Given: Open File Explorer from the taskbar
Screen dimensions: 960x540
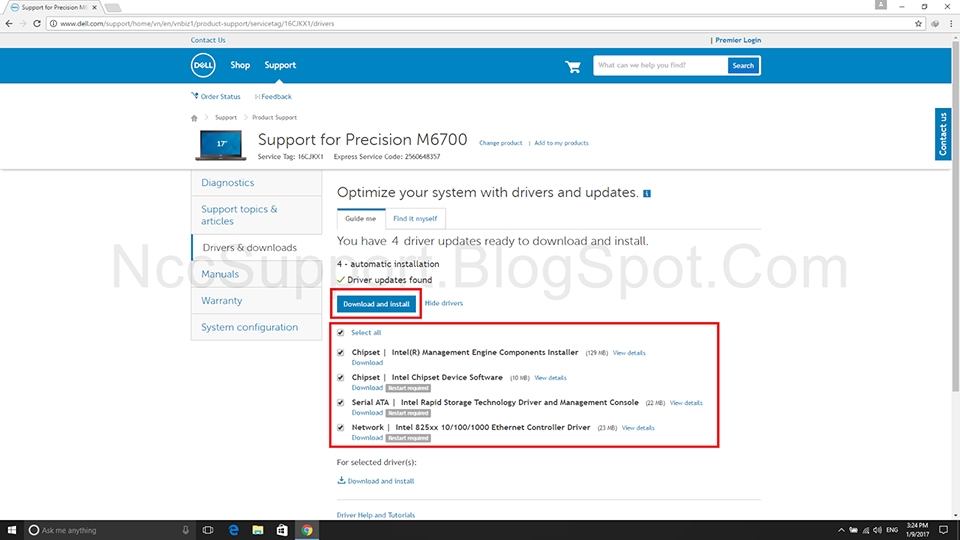Looking at the screenshot, I should coord(258,530).
